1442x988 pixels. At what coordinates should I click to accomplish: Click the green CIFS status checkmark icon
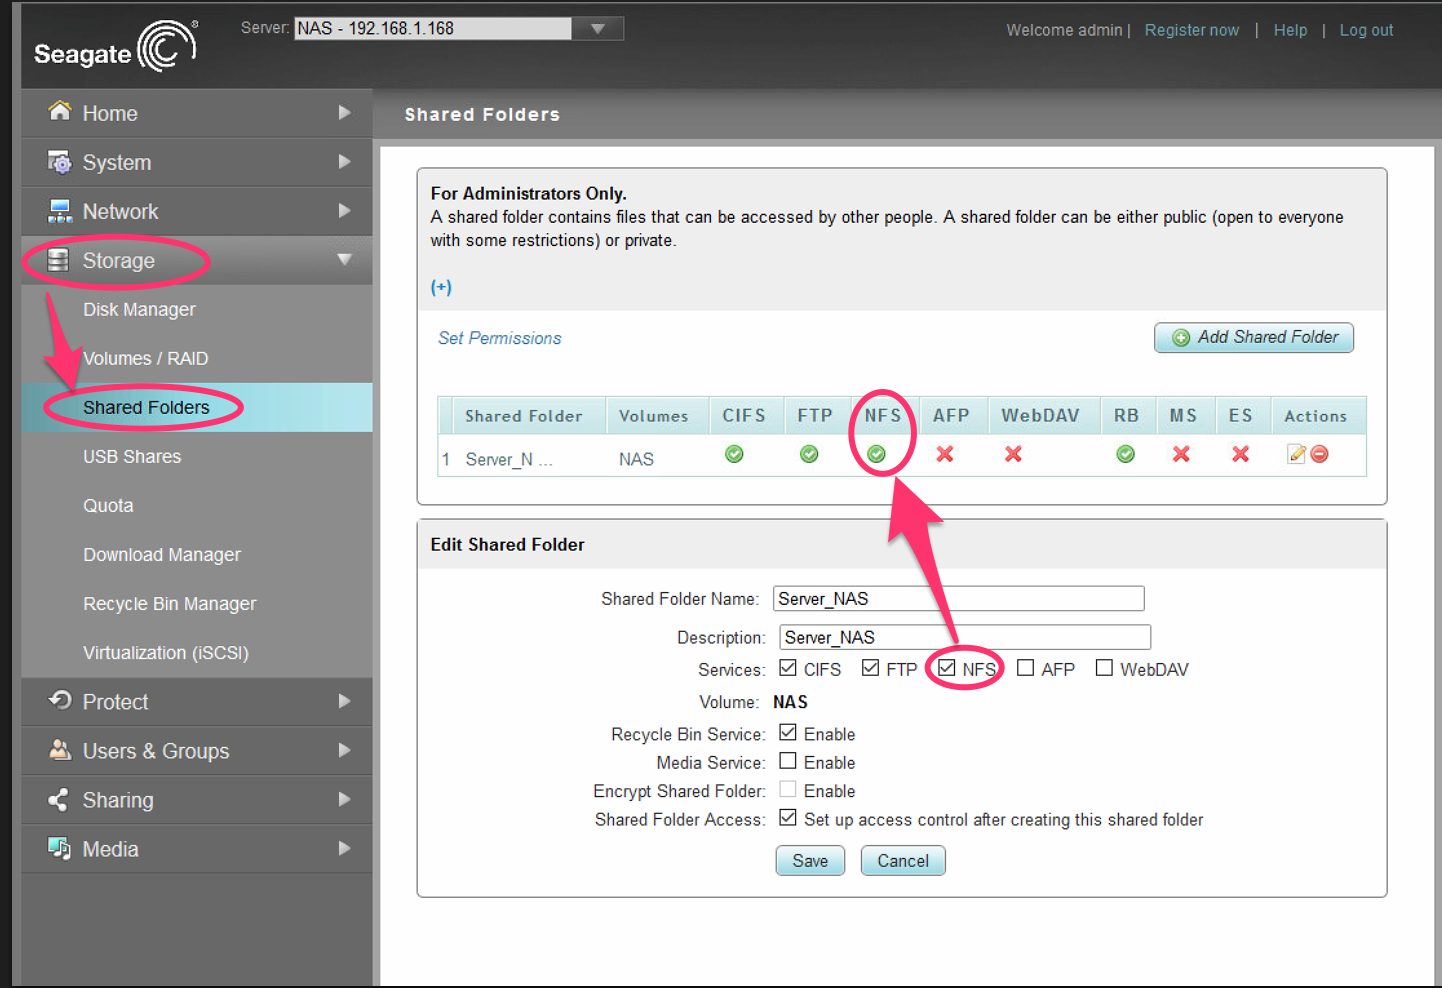tap(734, 454)
